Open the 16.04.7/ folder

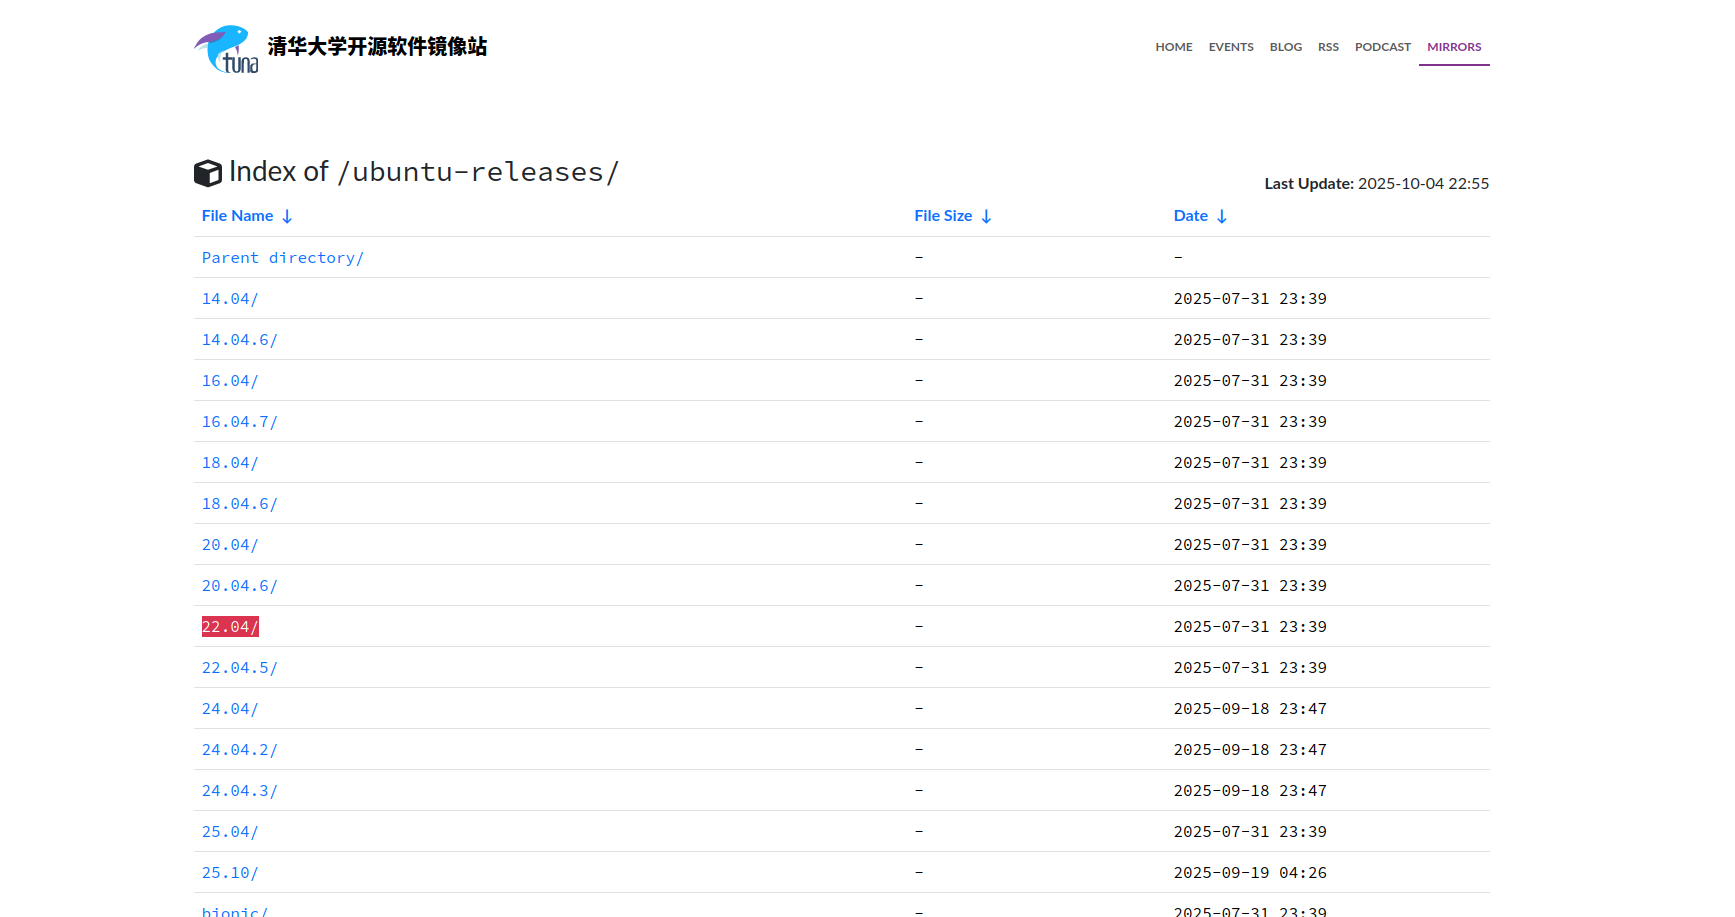[x=240, y=422]
